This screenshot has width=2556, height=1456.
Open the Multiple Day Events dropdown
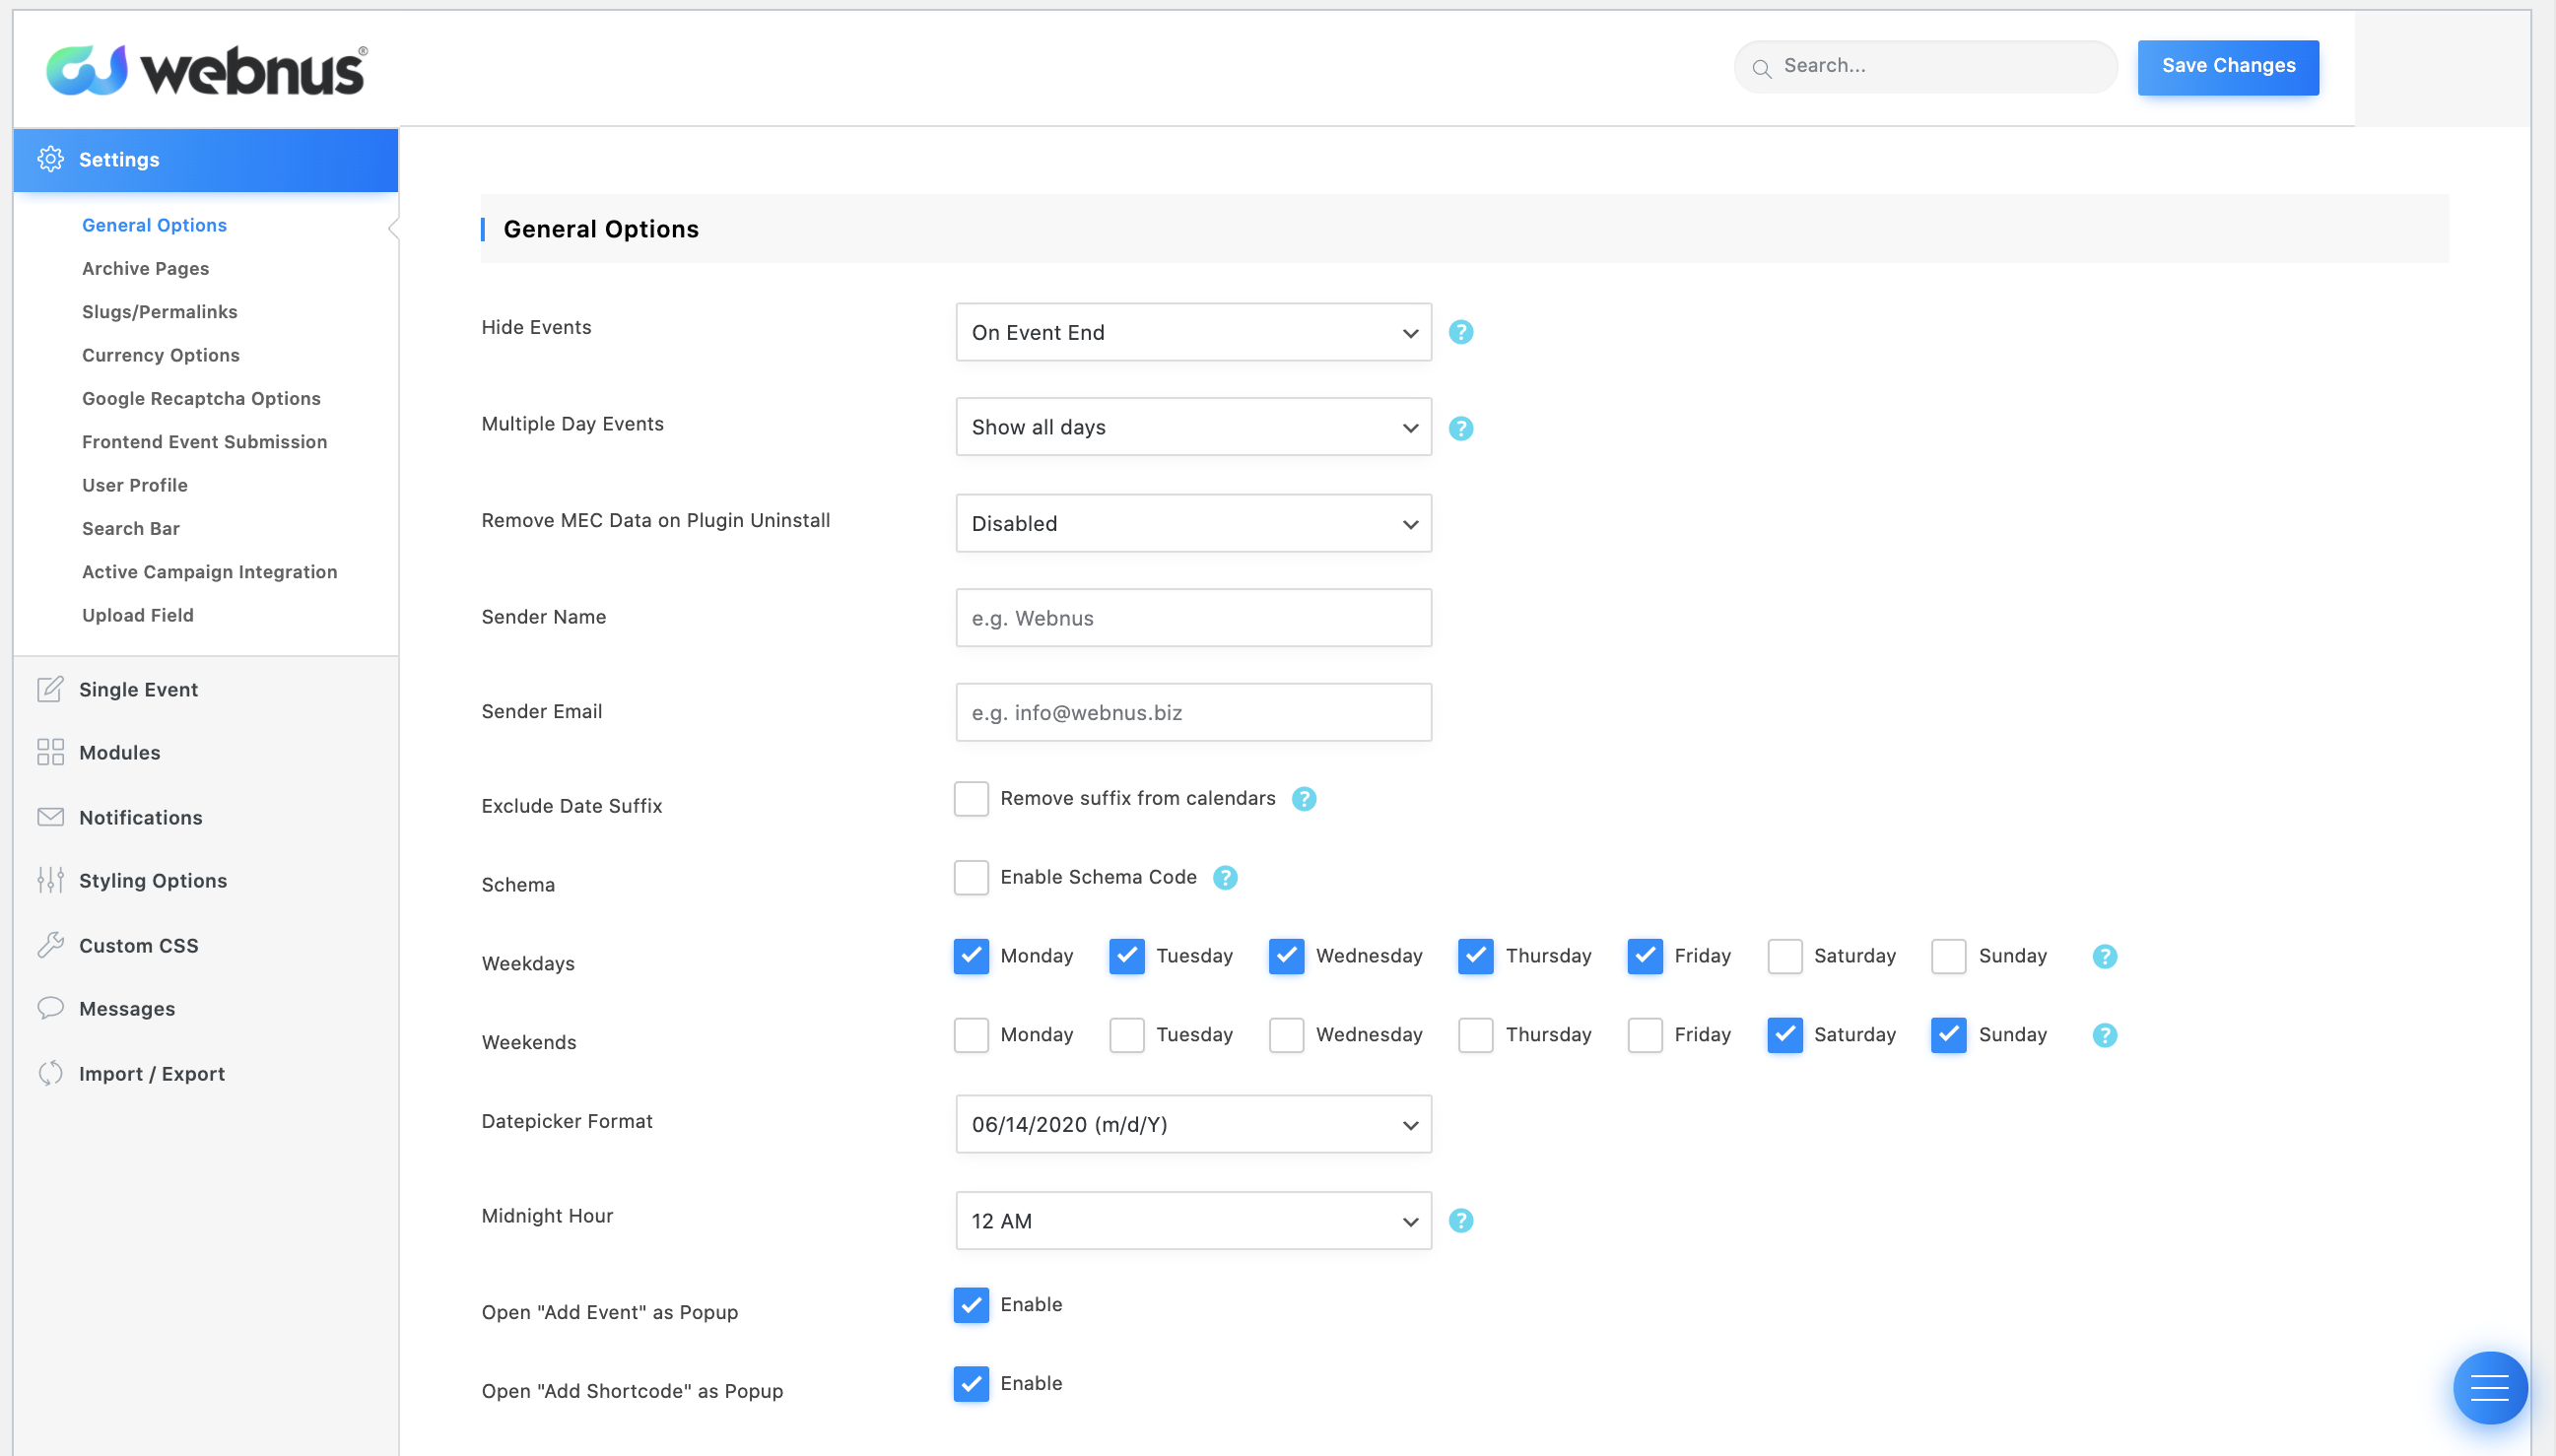(x=1192, y=427)
